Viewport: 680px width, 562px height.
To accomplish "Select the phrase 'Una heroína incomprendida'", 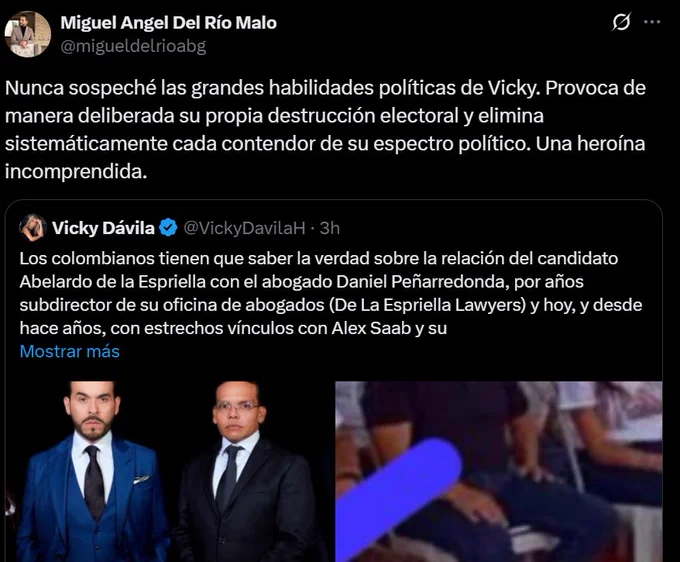I will tap(325, 157).
